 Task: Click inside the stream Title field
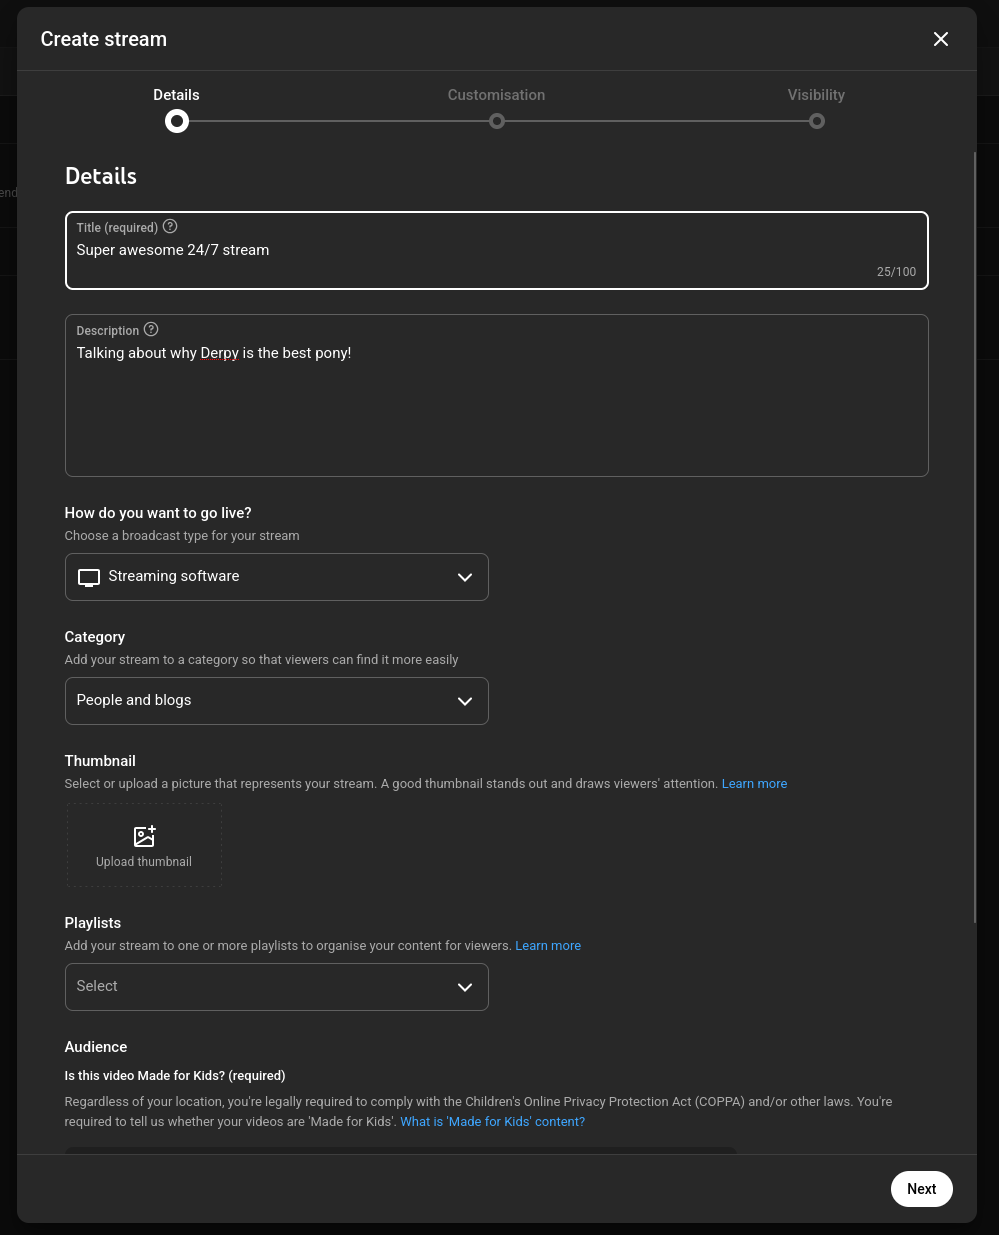coord(400,250)
